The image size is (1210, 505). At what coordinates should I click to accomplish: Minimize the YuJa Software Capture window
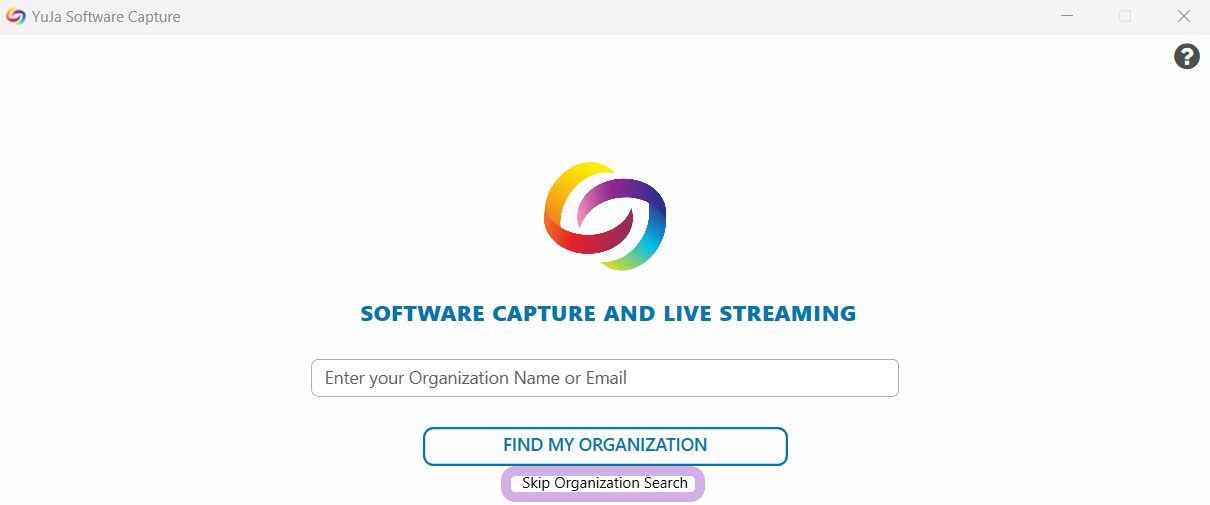pyautogui.click(x=1068, y=17)
